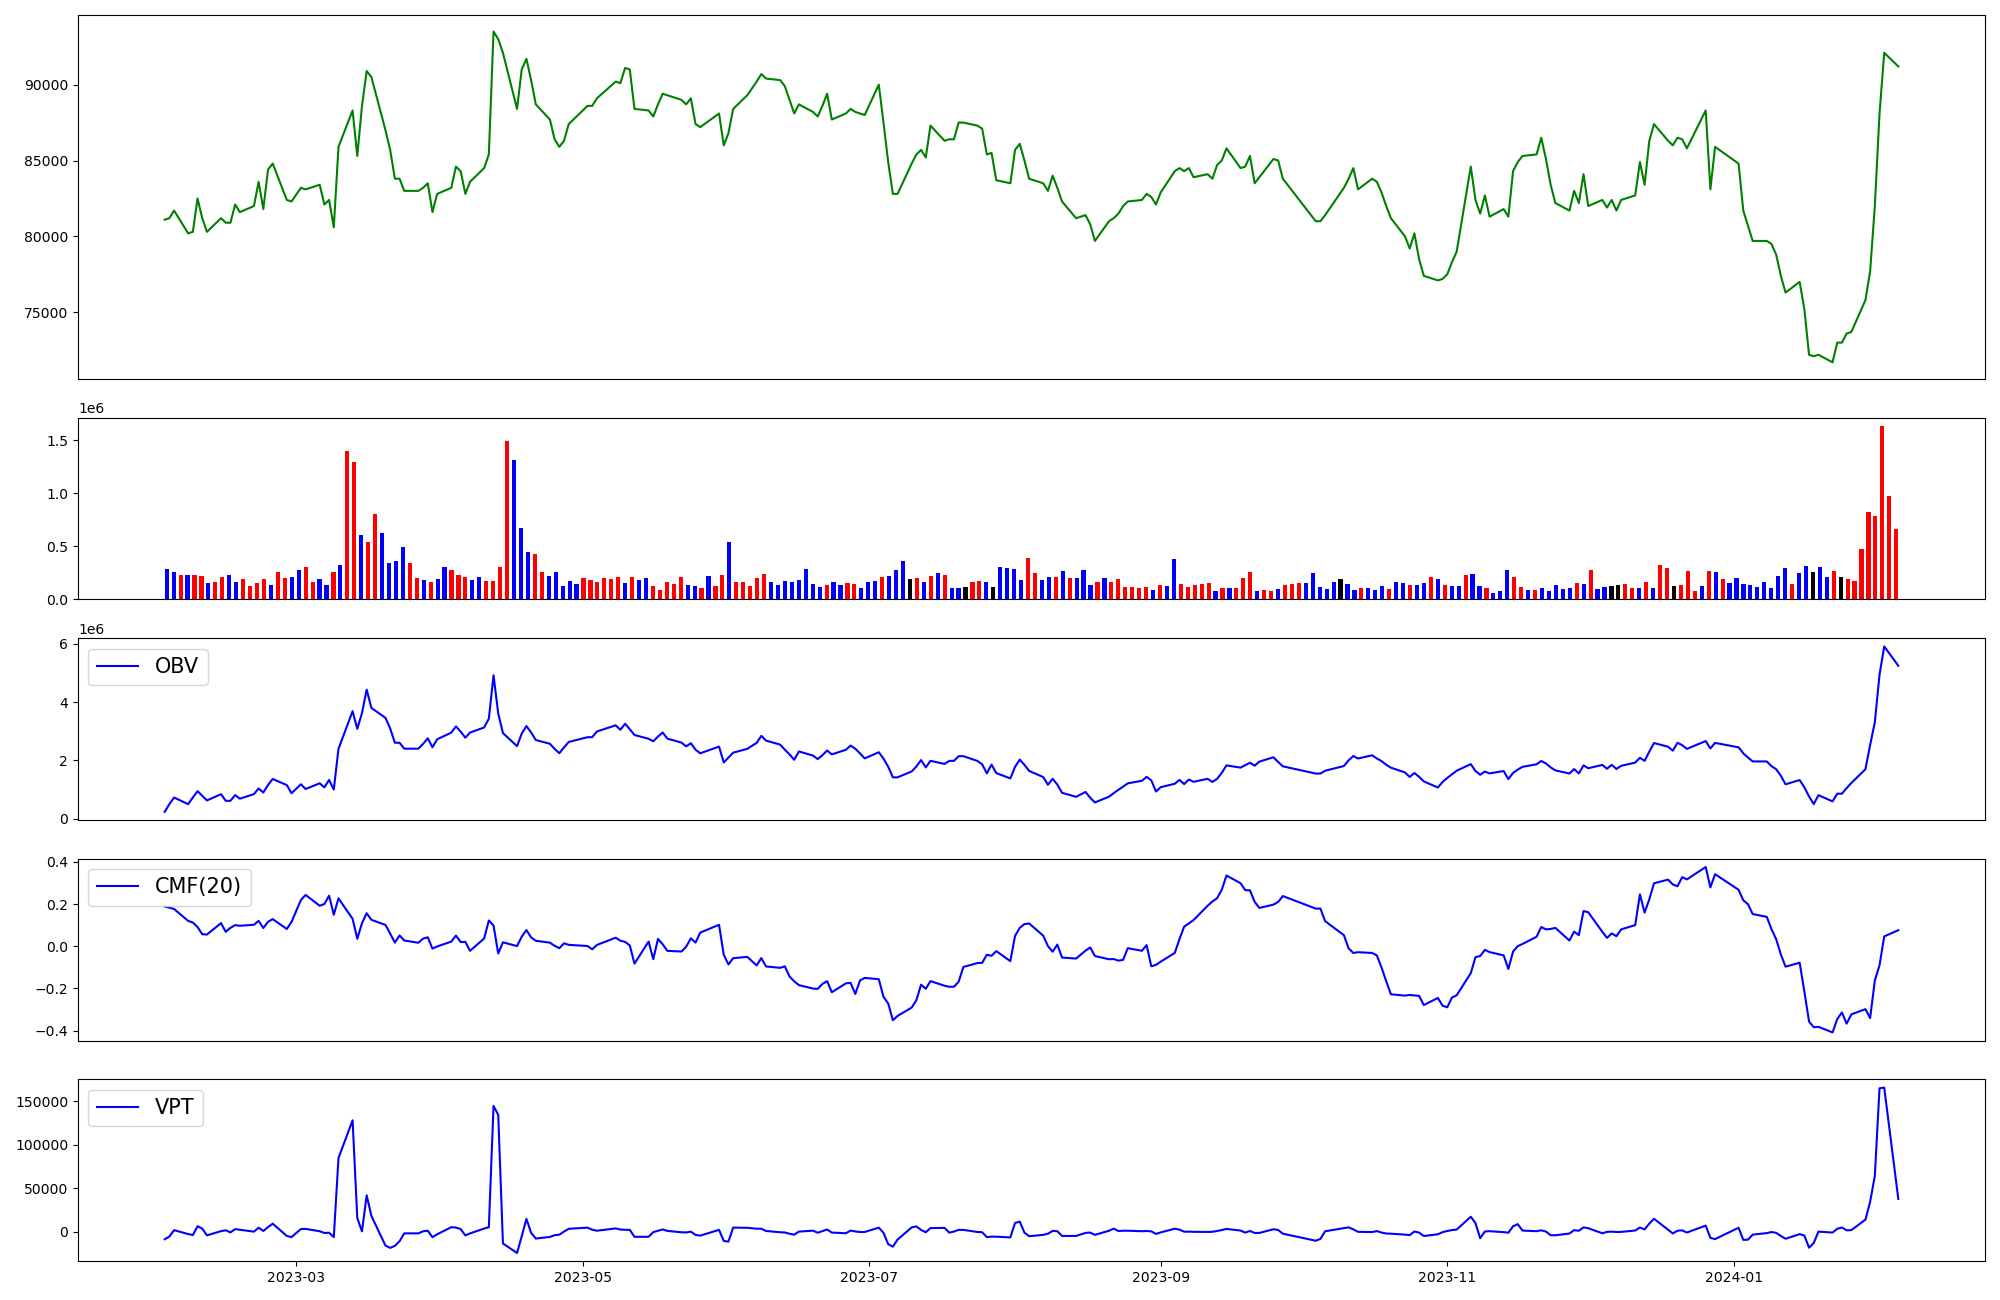This screenshot has width=2000, height=1300.
Task: Click the 2023-09 x-axis date label
Action: [1160, 1277]
